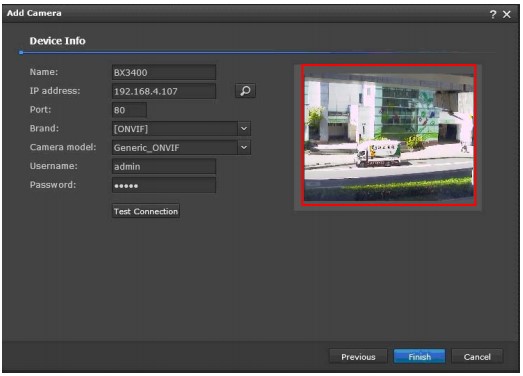Open the help question mark icon
The width and height of the screenshot is (523, 376).
(x=493, y=14)
